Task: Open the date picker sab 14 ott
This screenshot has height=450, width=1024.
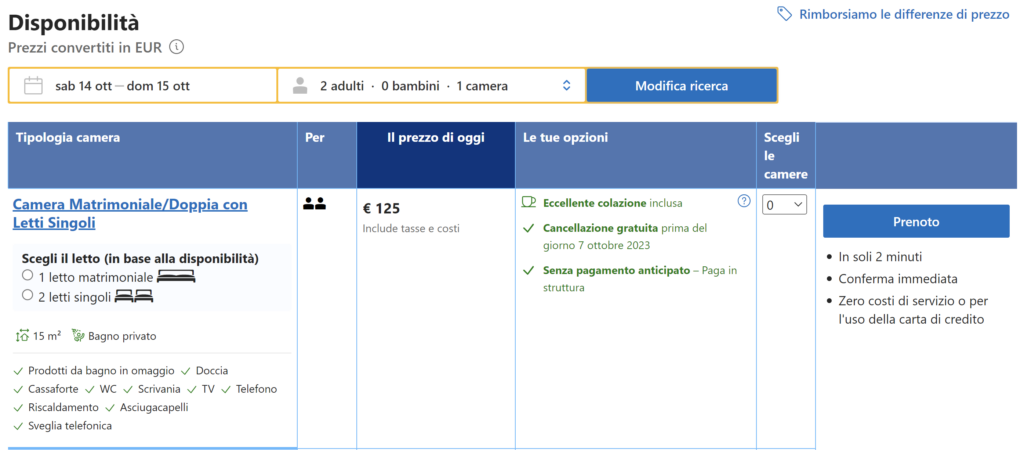Action: [x=122, y=86]
